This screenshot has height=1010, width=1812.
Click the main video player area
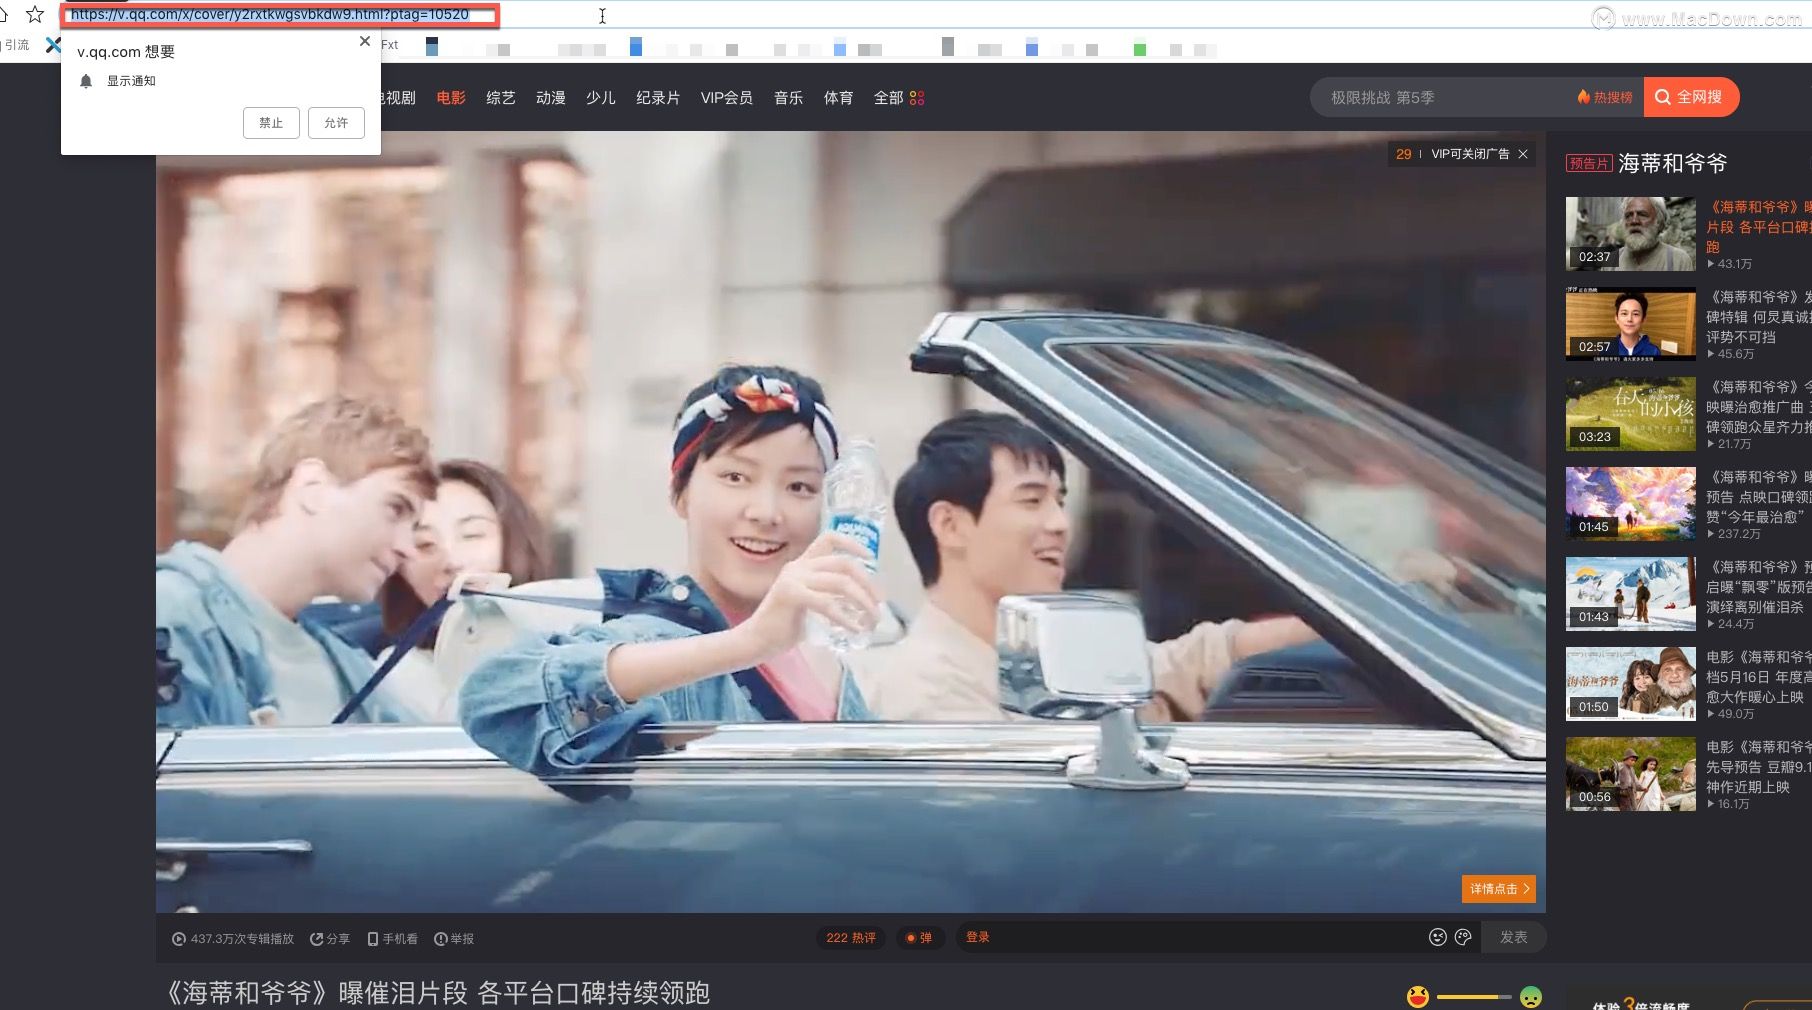click(x=851, y=522)
